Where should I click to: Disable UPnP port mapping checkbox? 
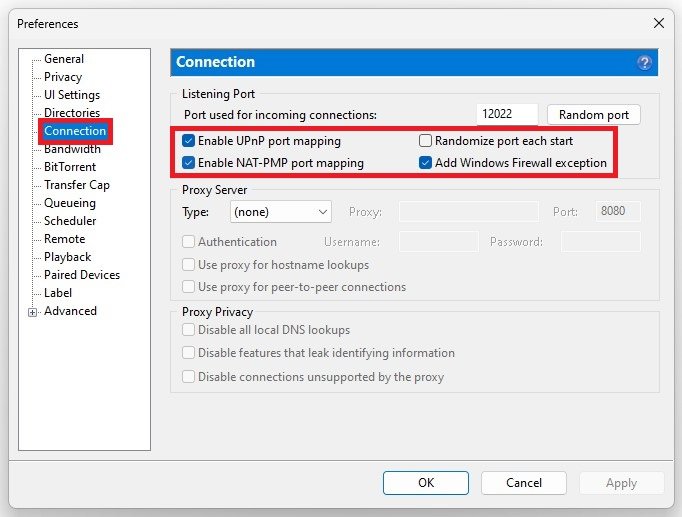point(188,141)
